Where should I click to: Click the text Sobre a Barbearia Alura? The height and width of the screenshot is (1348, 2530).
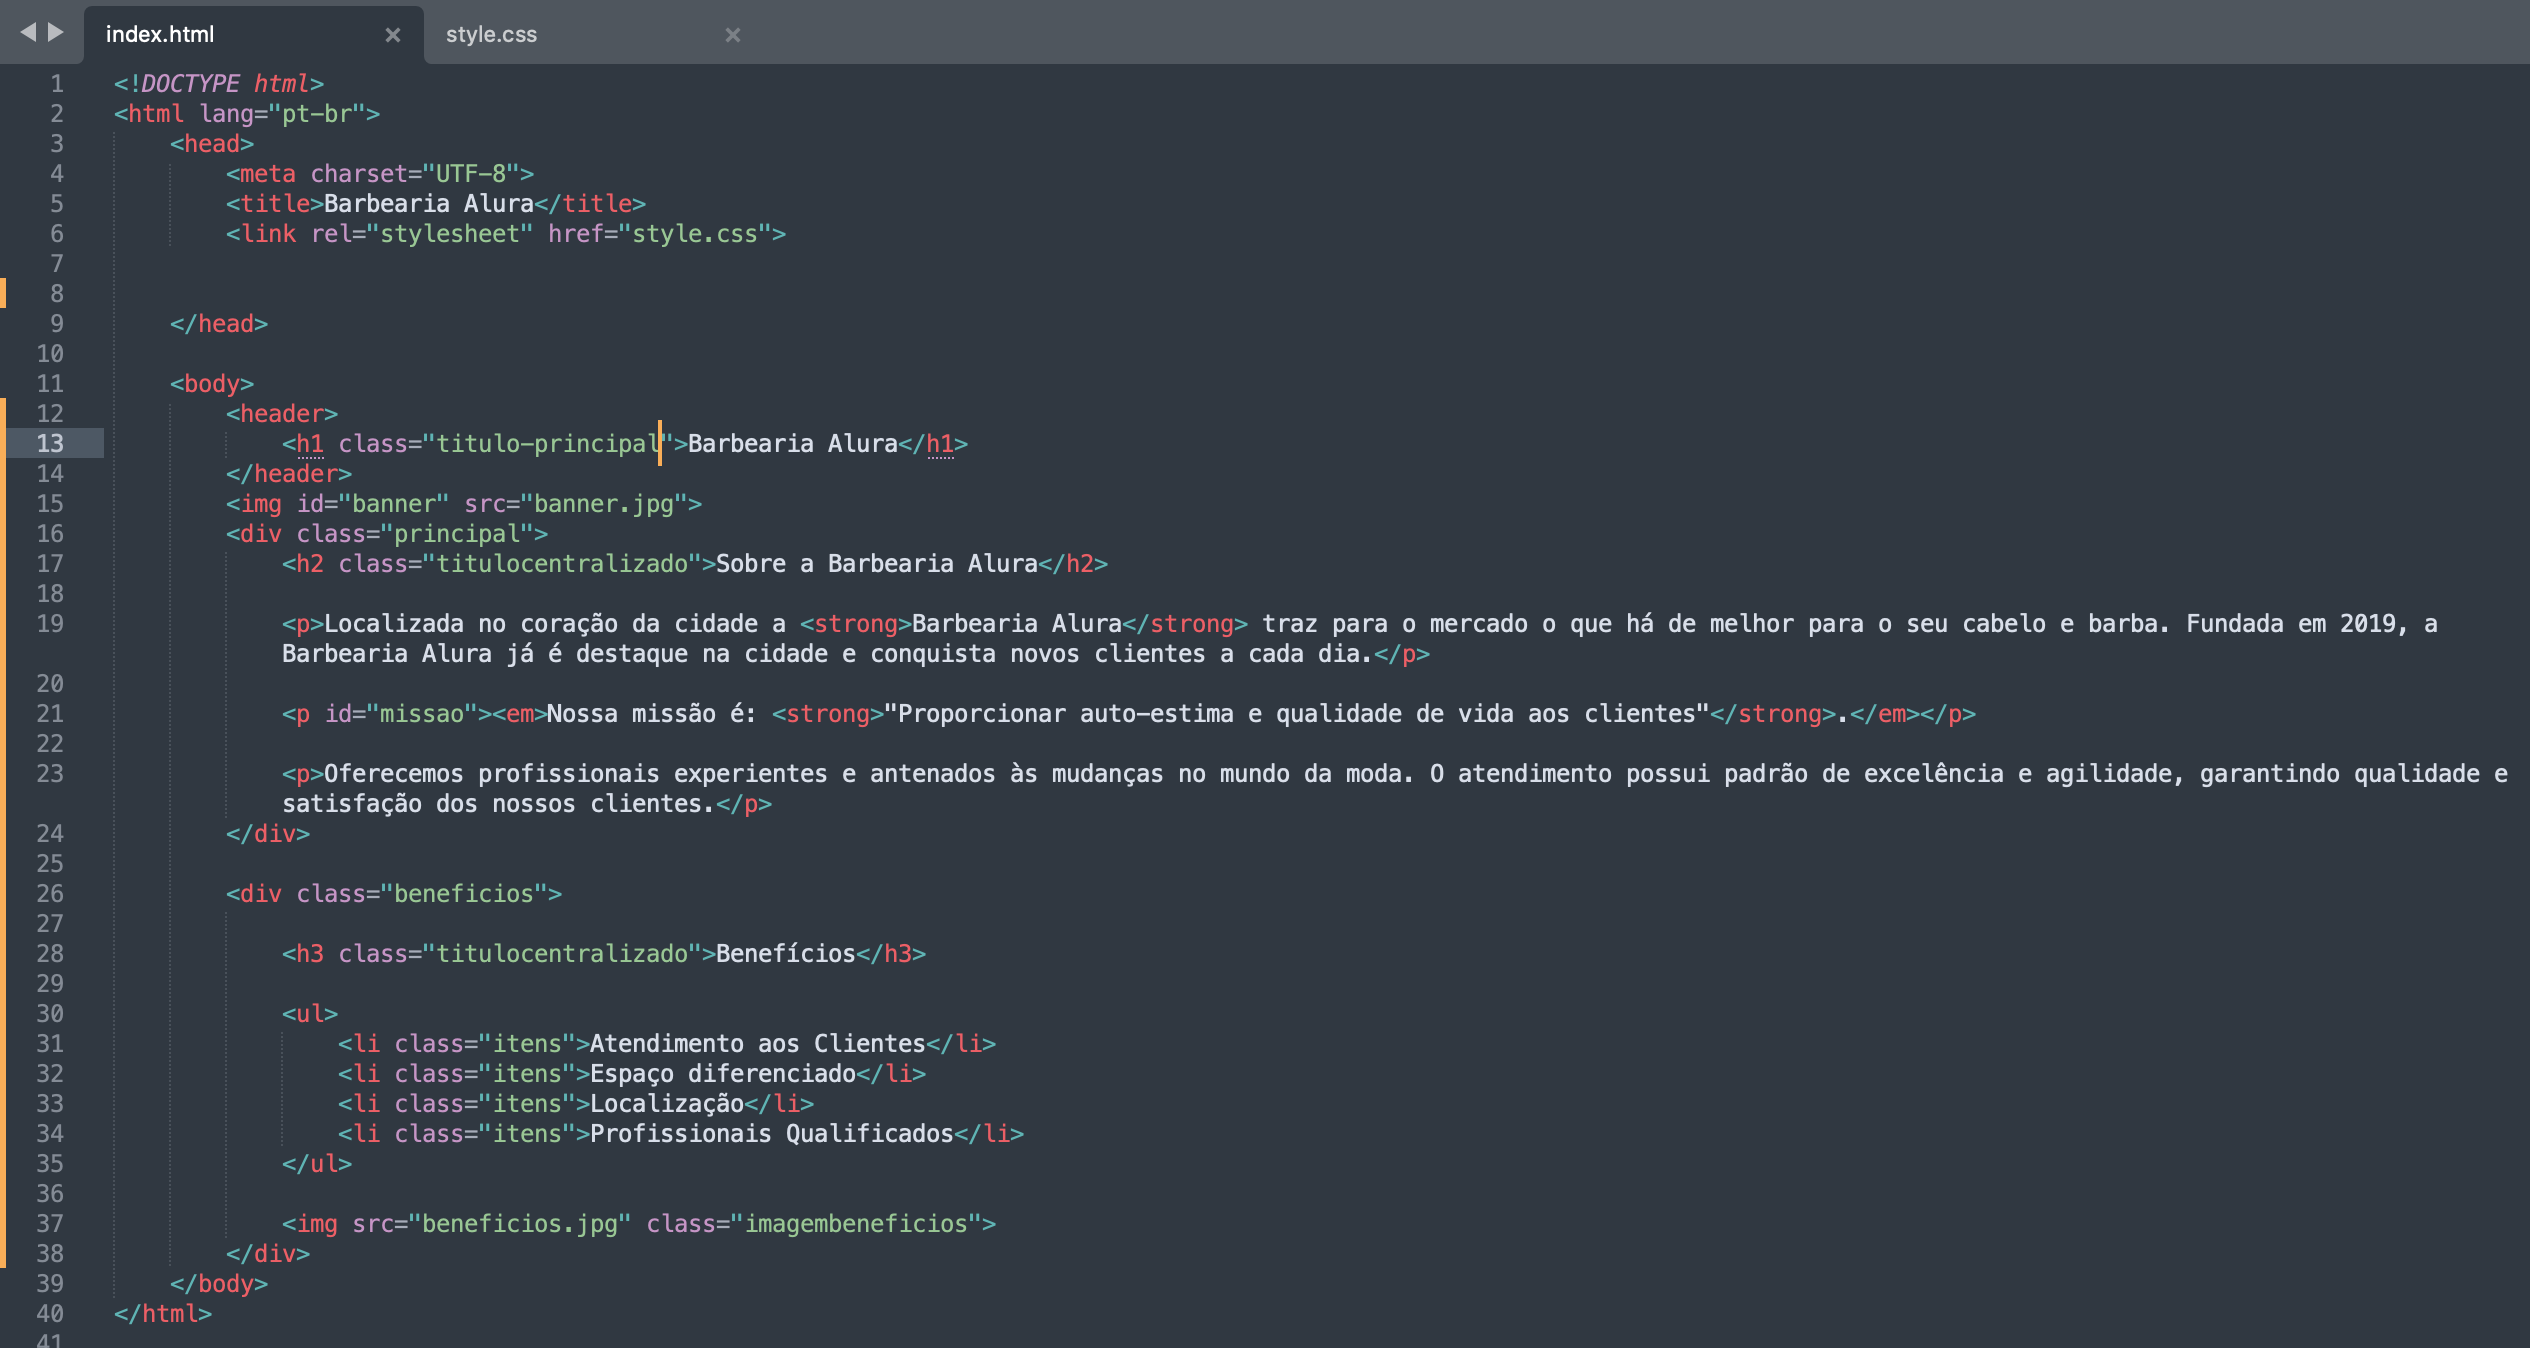pos(877,563)
